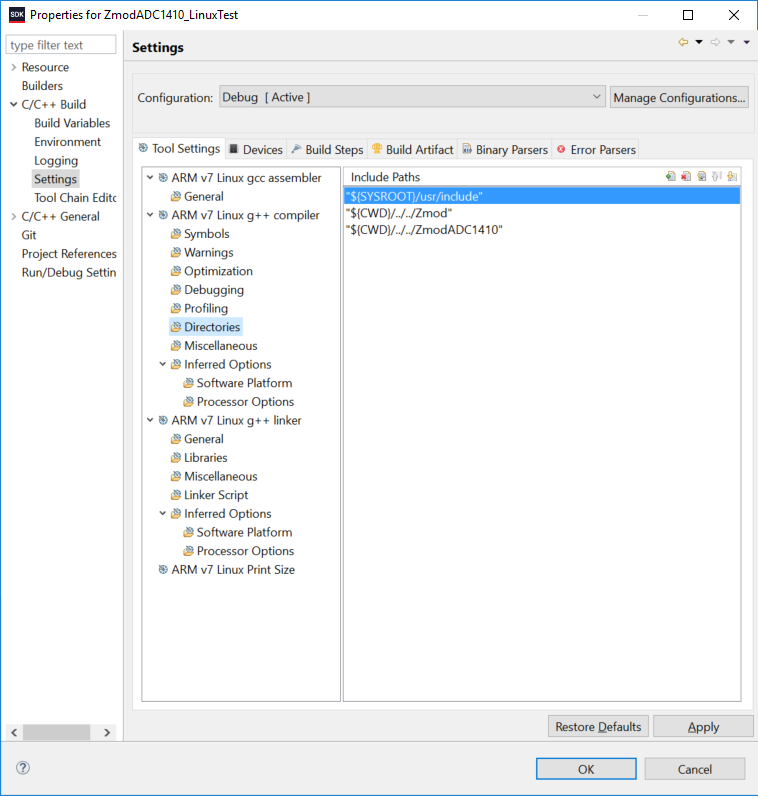The image size is (758, 796).
Task: Switch to the Tool Settings tab
Action: pyautogui.click(x=179, y=148)
